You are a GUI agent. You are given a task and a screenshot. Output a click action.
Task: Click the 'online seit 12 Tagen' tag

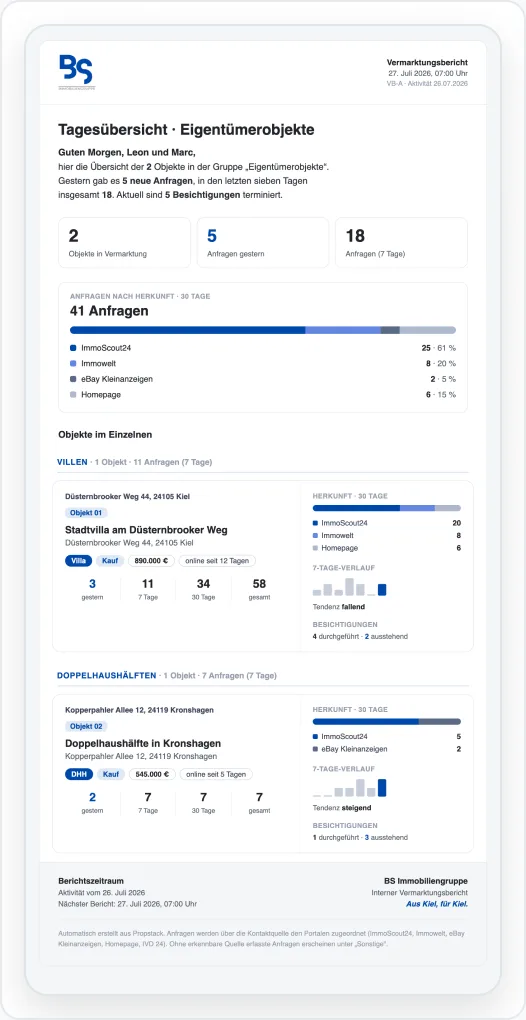click(x=218, y=561)
